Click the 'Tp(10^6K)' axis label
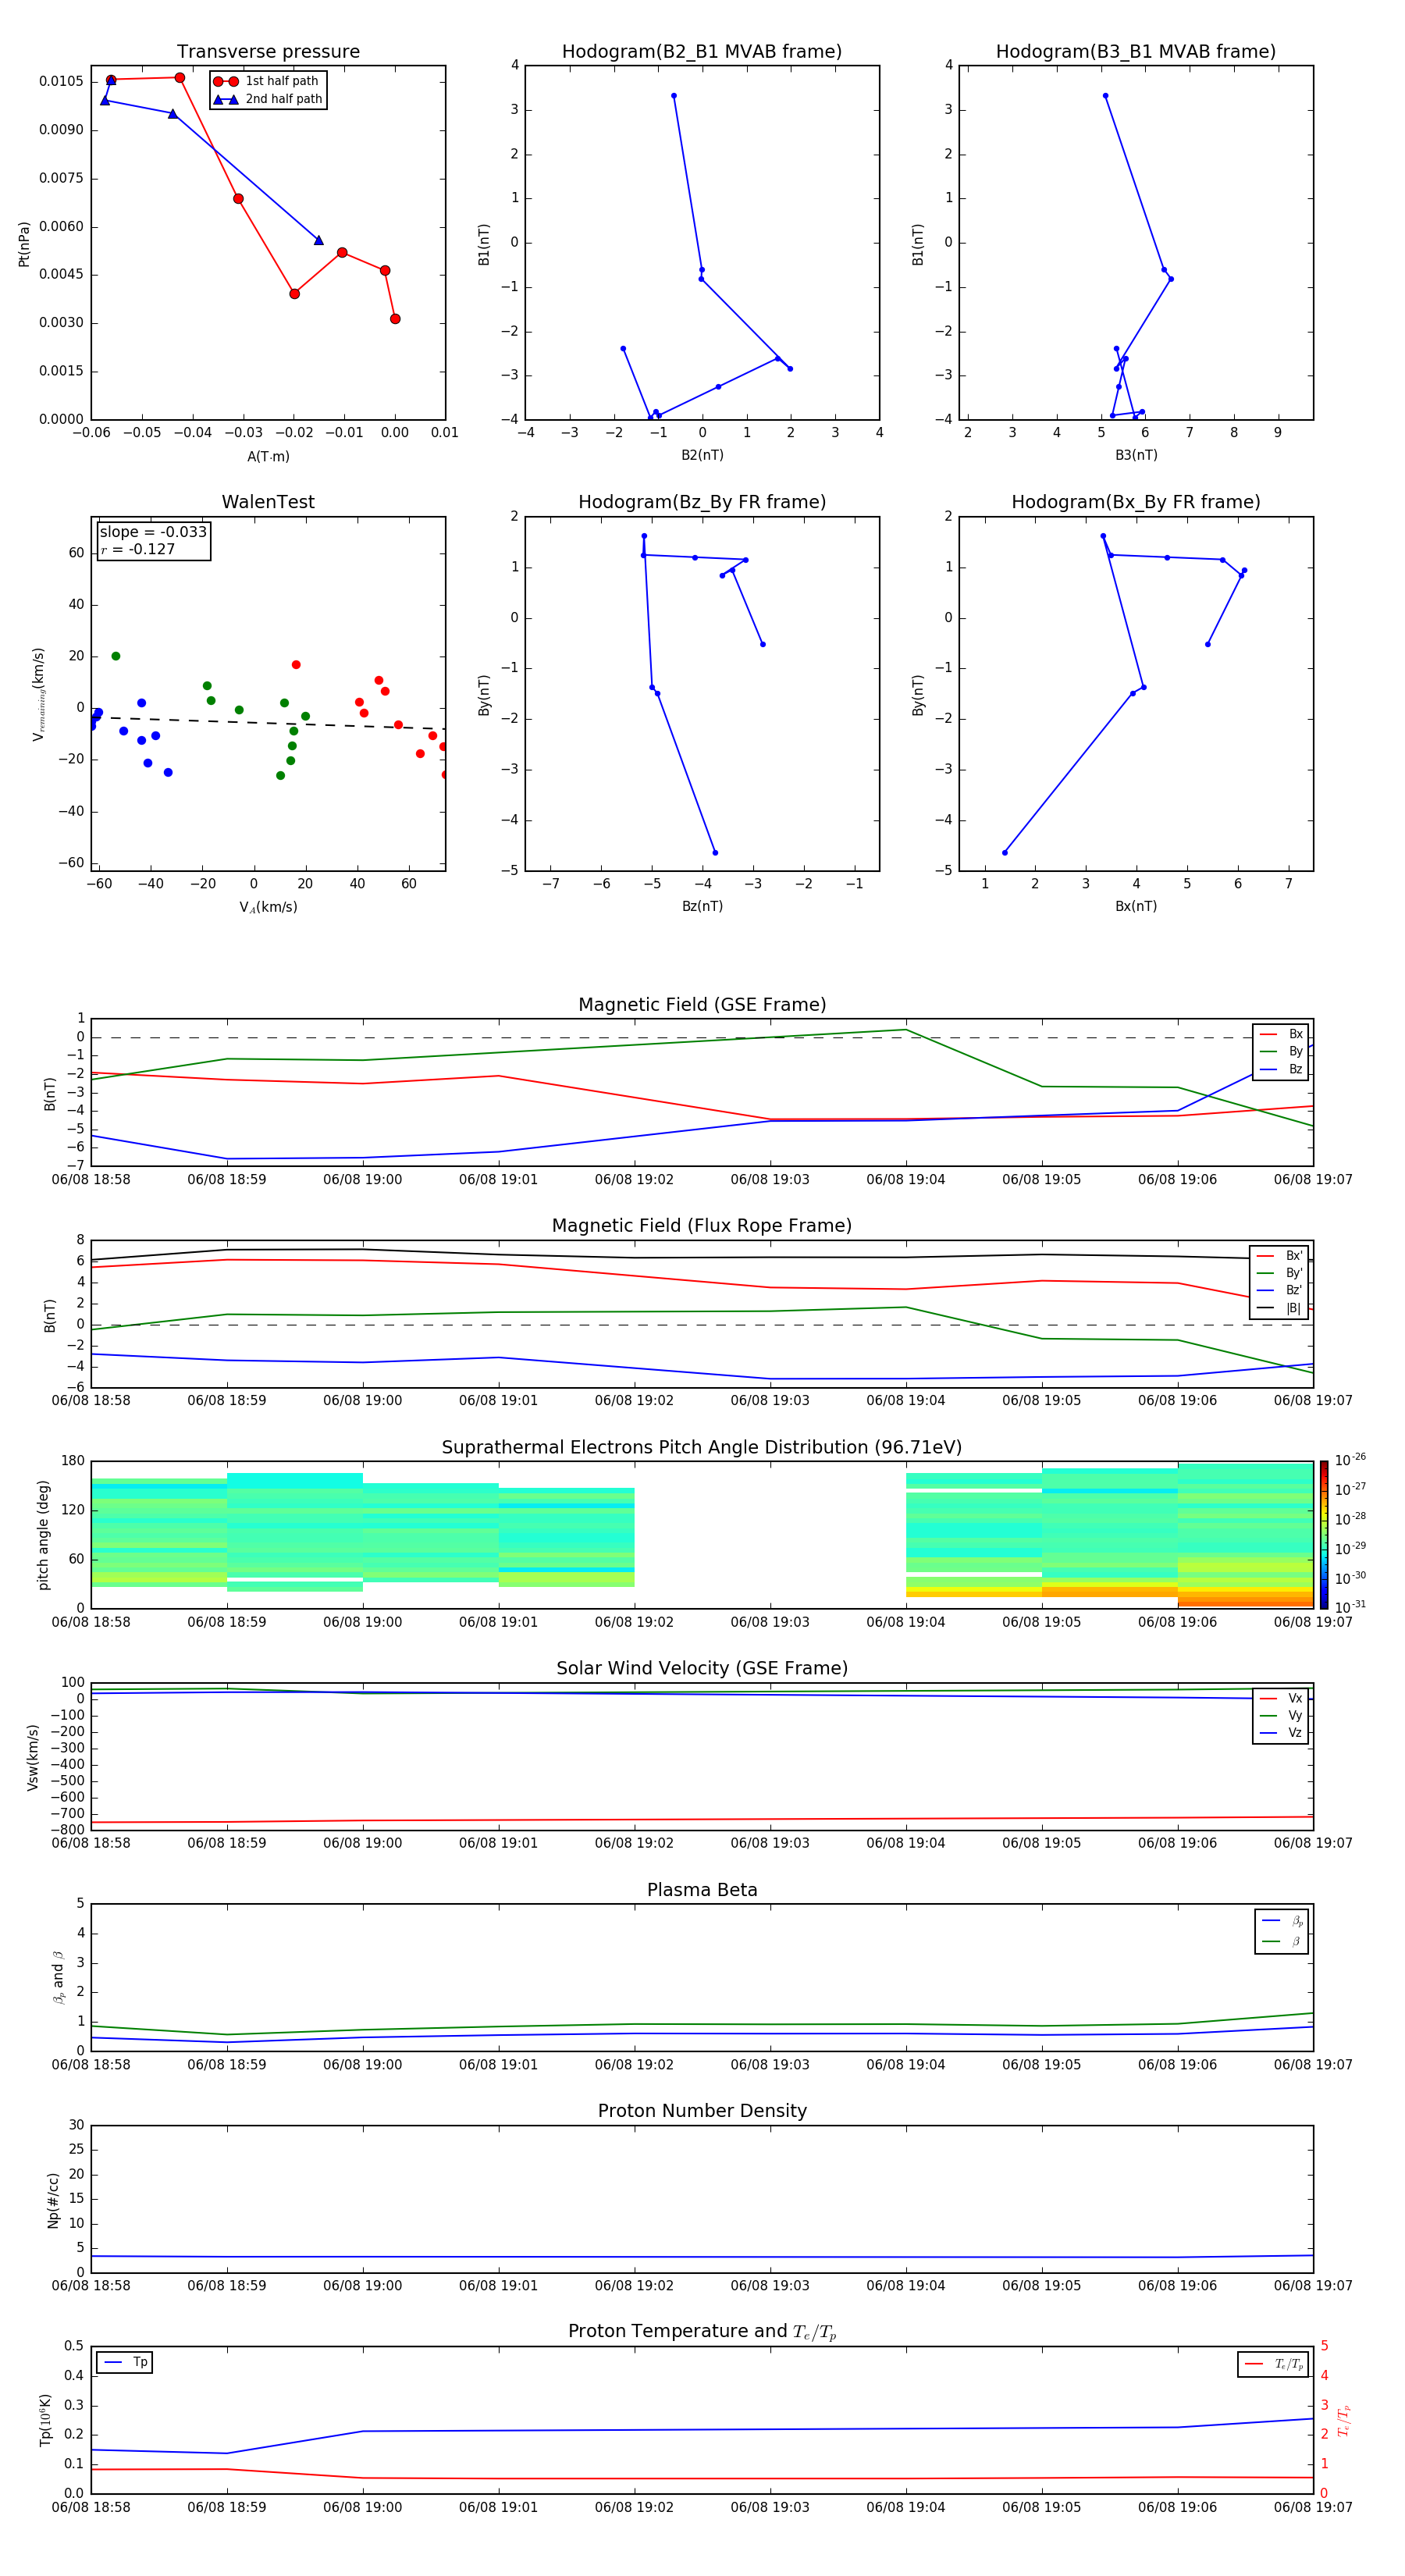Viewport: 1405px width, 2576px height. pyautogui.click(x=45, y=2420)
